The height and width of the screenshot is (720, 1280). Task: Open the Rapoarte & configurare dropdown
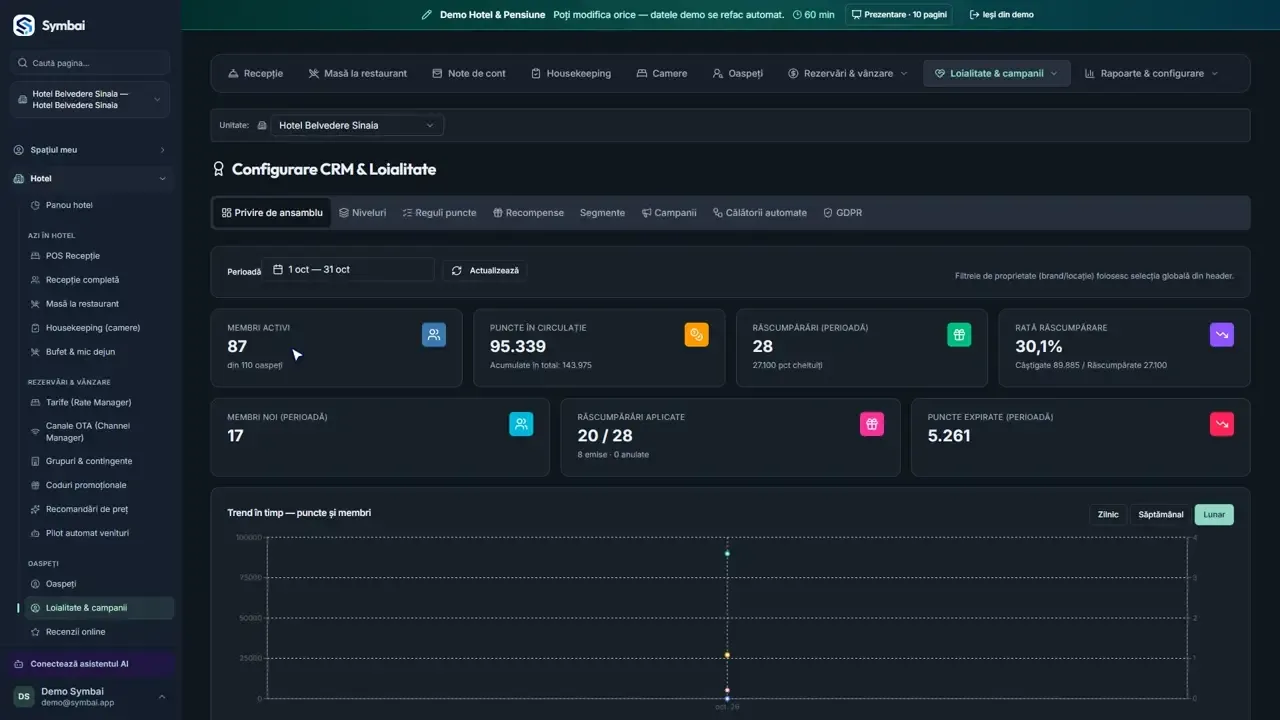point(1152,73)
